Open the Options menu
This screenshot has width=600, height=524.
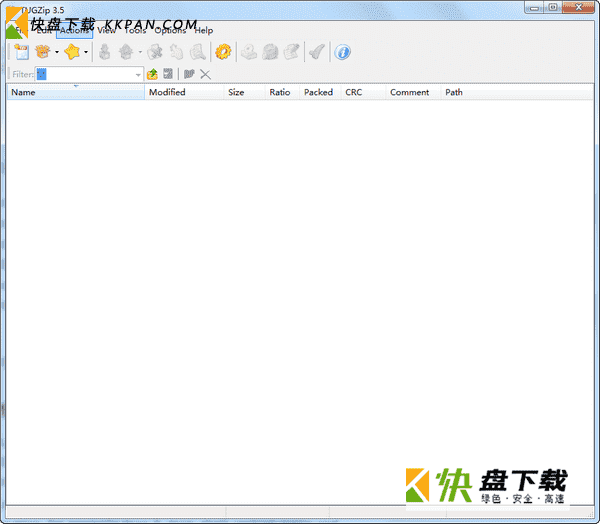click(x=170, y=30)
